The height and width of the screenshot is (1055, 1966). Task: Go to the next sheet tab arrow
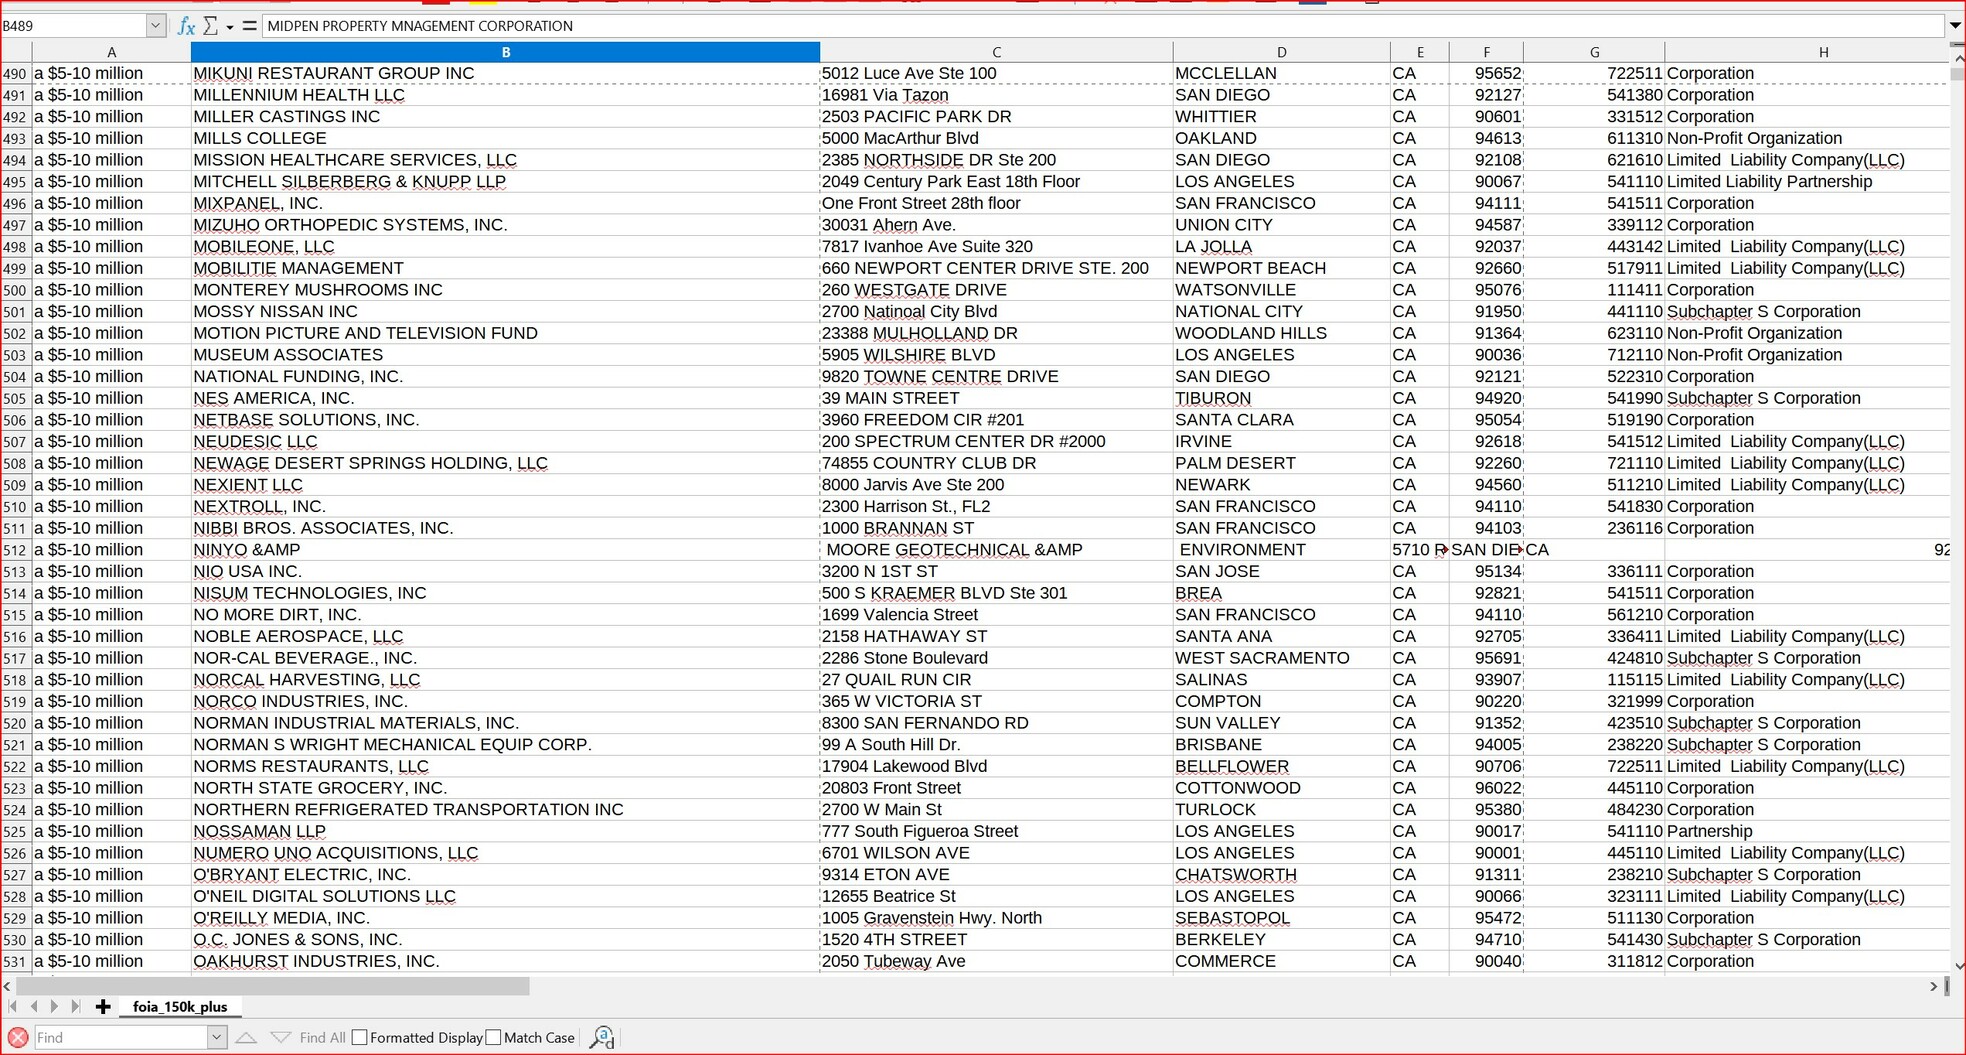click(x=54, y=1007)
